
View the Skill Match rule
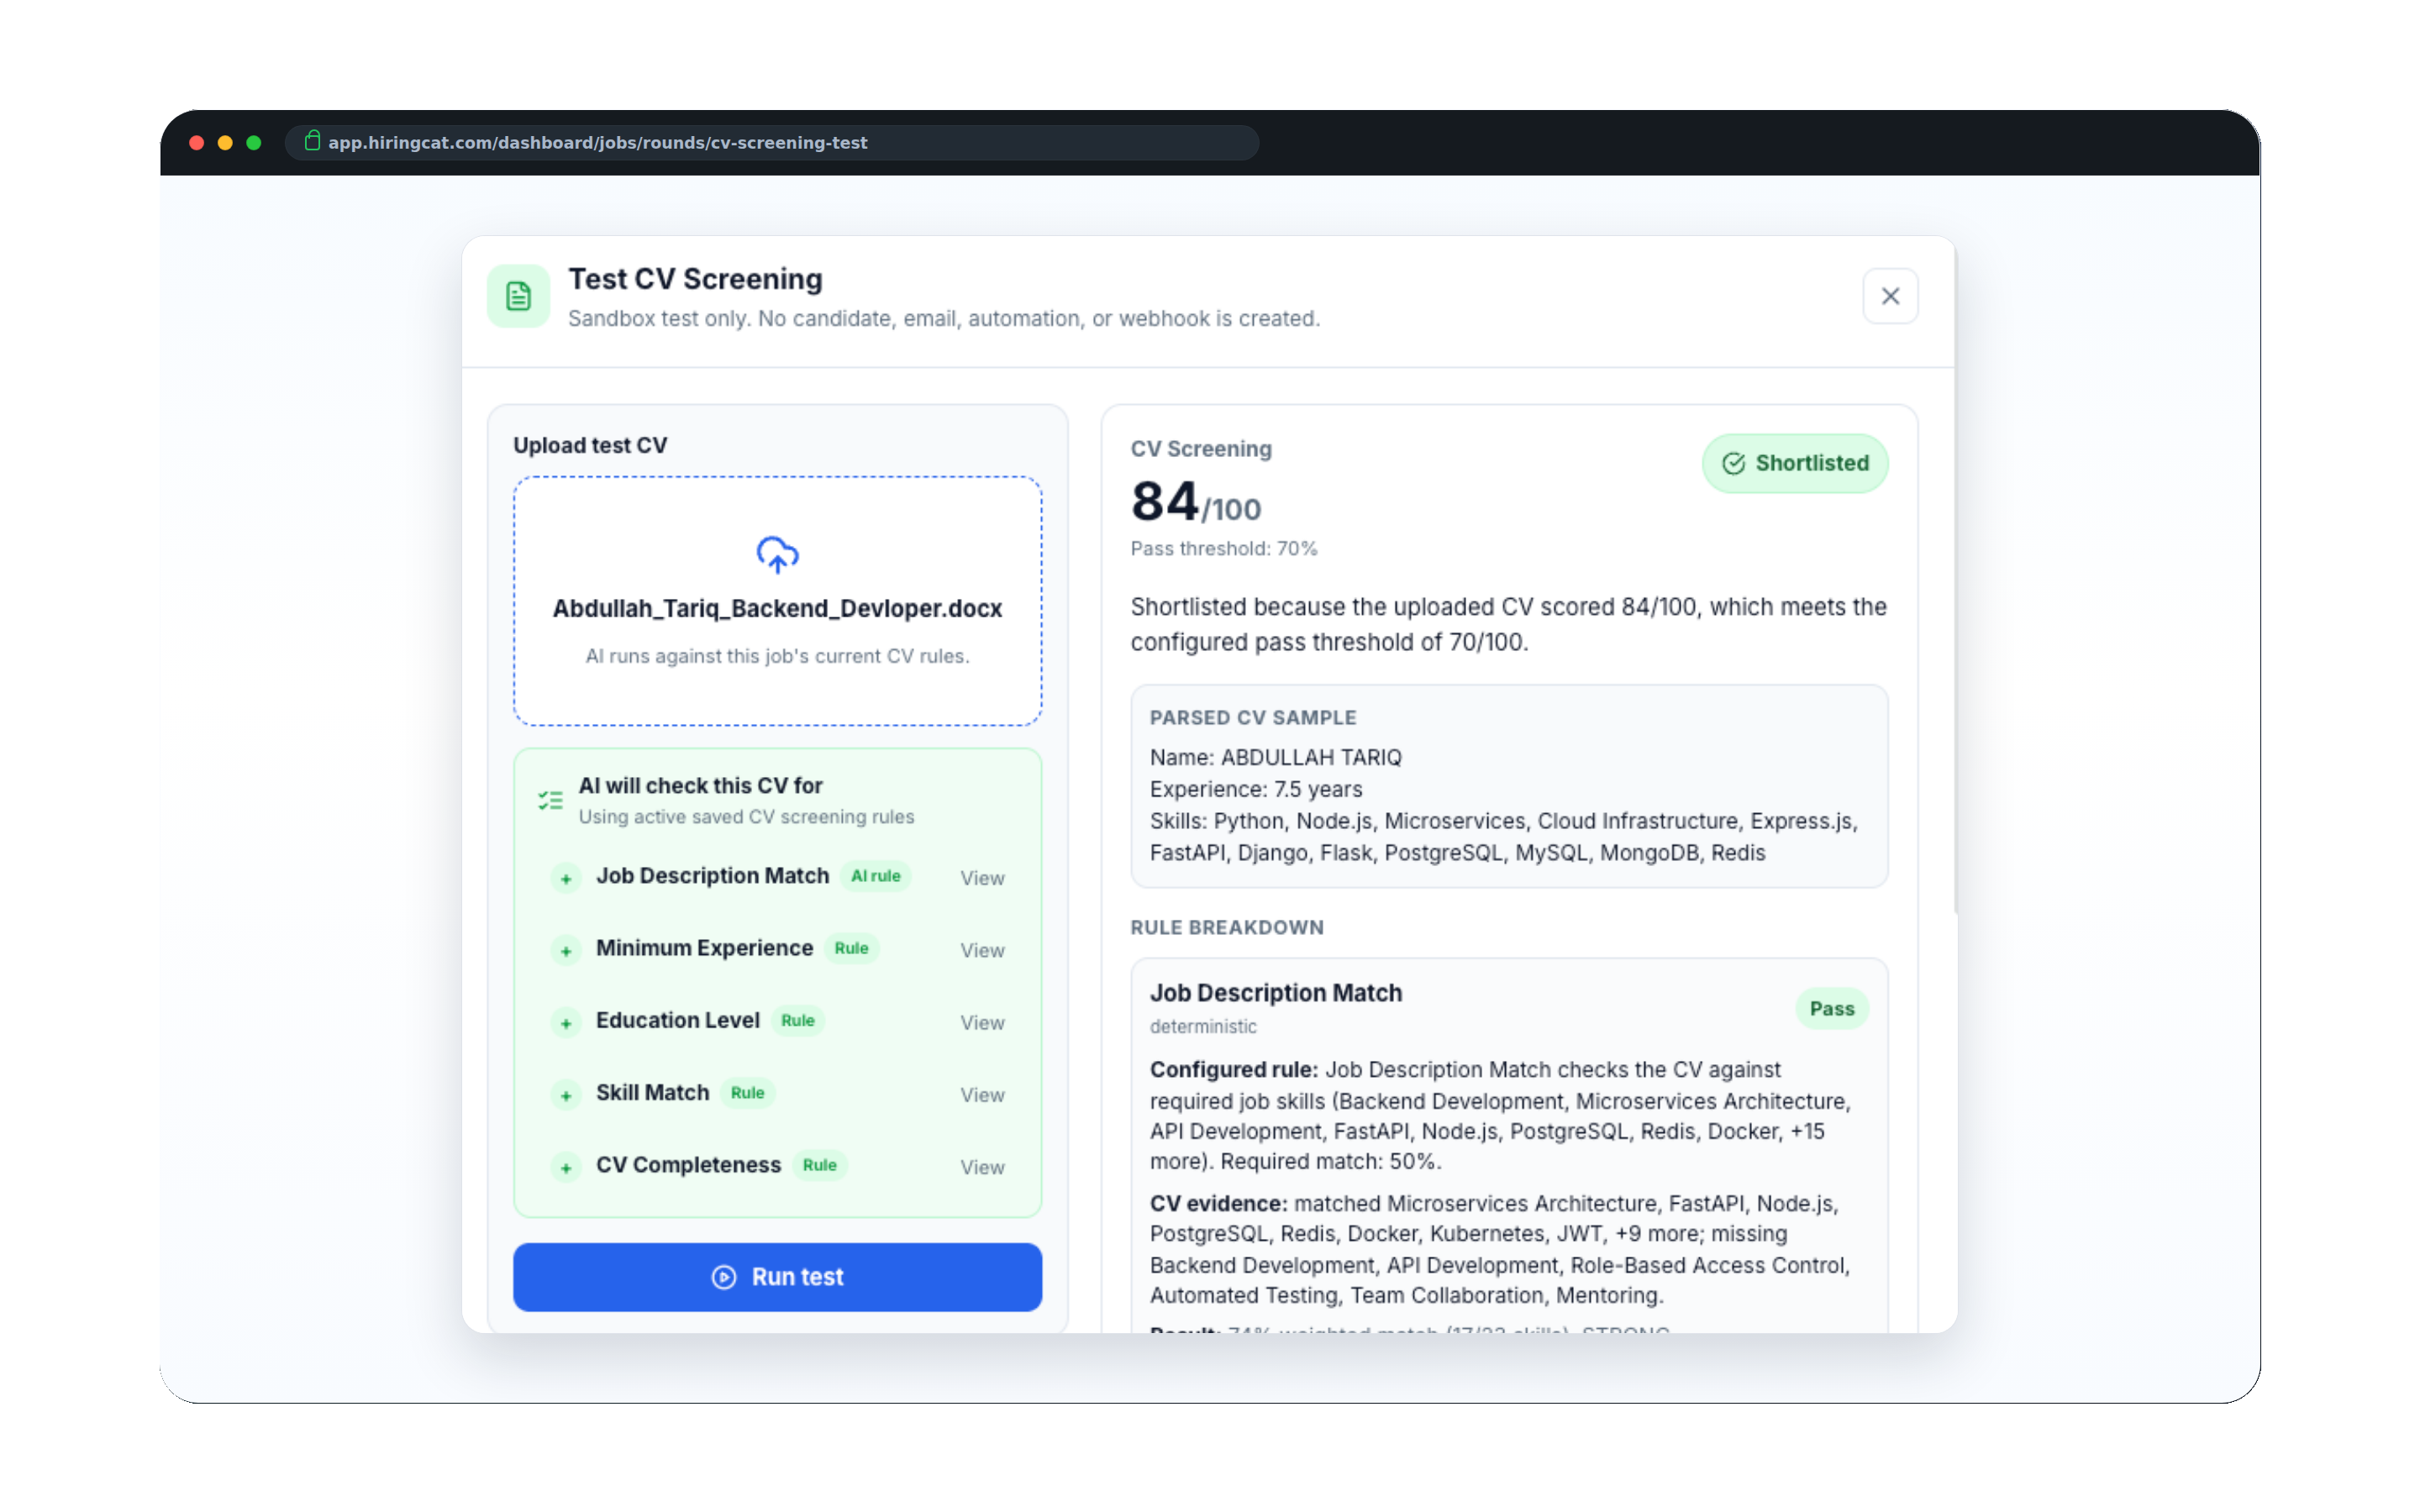[x=982, y=1095]
